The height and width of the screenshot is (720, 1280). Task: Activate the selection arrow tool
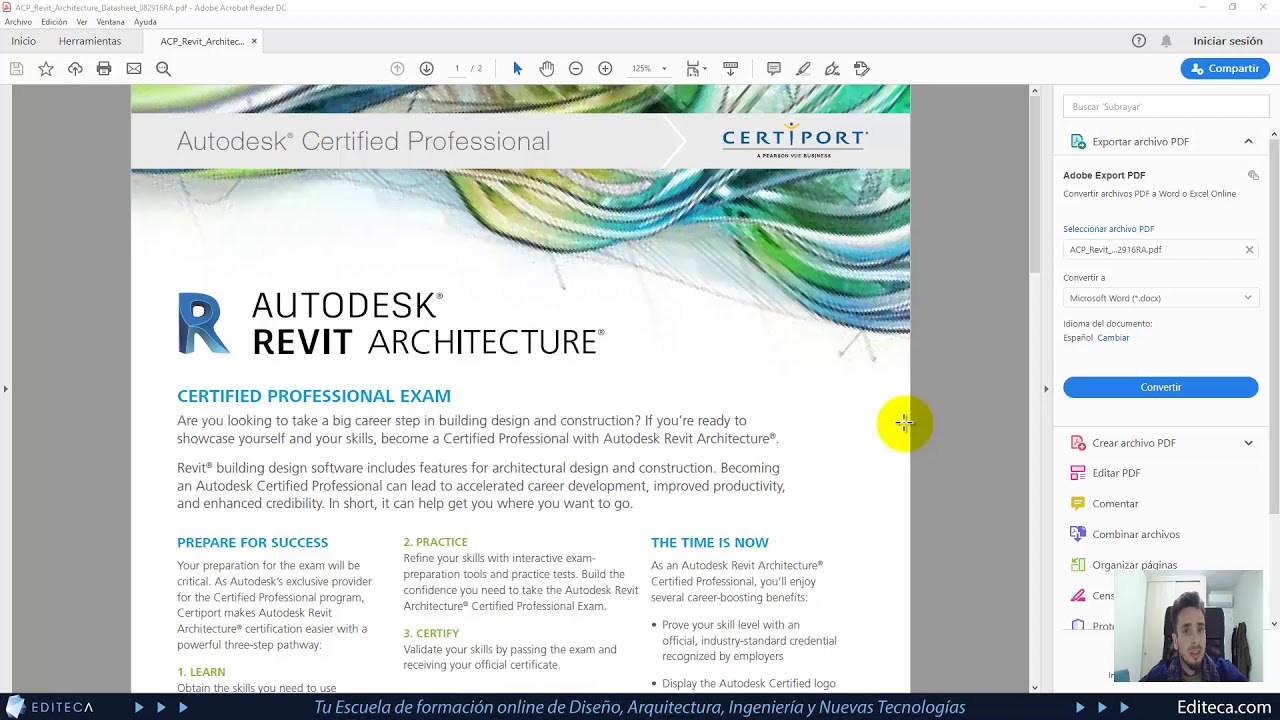pyautogui.click(x=517, y=69)
